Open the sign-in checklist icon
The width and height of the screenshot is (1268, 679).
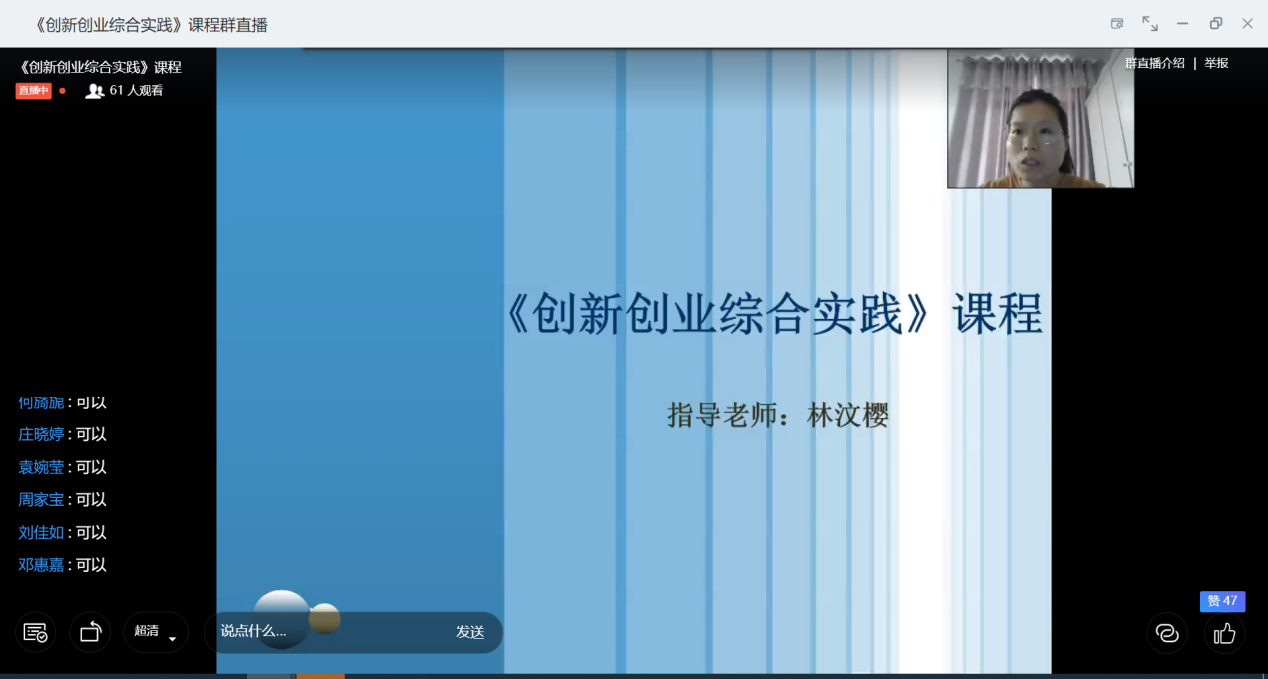[35, 632]
